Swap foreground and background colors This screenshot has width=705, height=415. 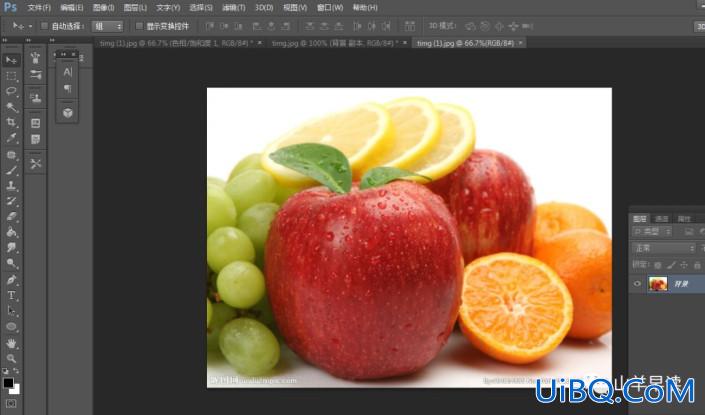16,371
